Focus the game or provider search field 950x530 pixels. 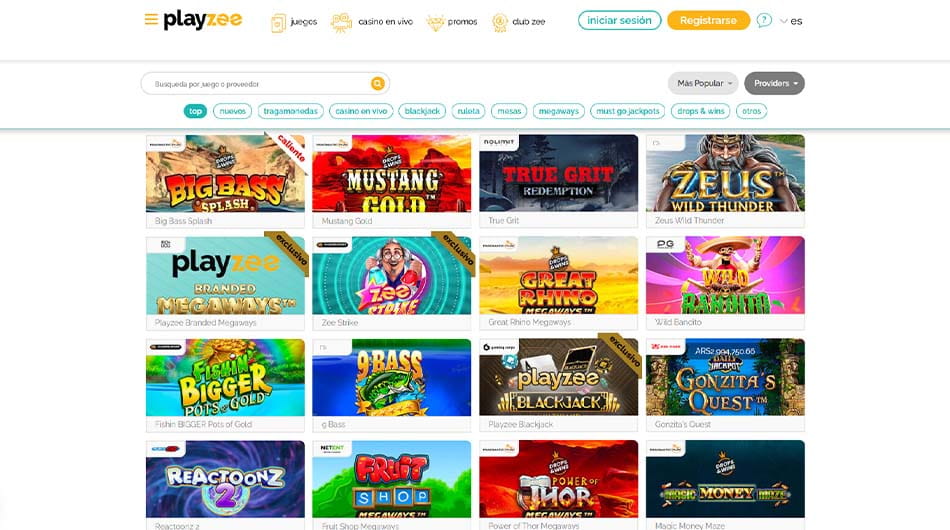pos(257,84)
